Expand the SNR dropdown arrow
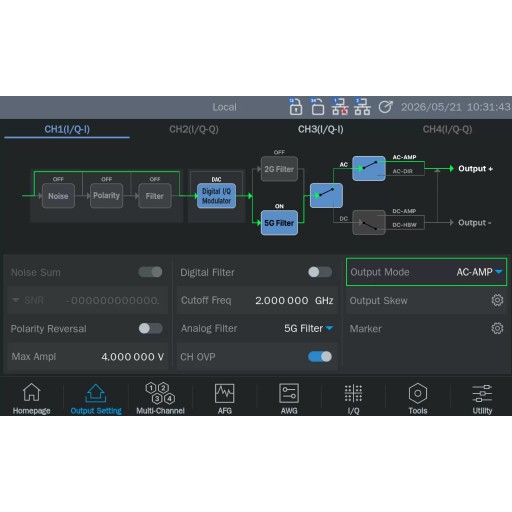 (x=15, y=300)
